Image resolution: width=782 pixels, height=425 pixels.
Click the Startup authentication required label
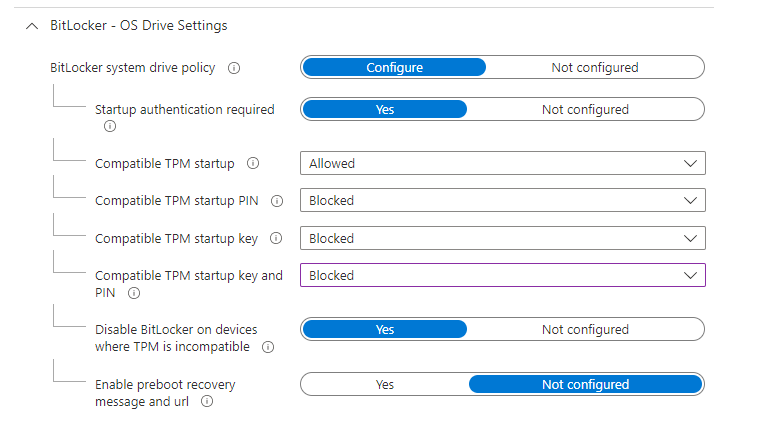(x=185, y=110)
